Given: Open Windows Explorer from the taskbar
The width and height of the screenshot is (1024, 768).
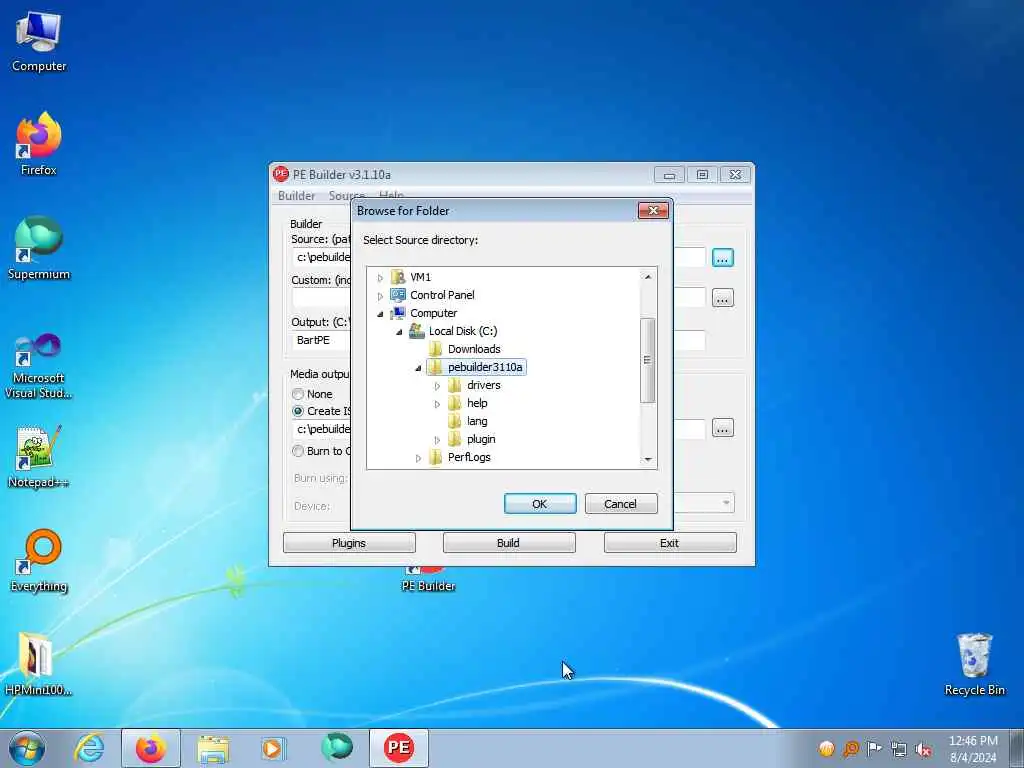Looking at the screenshot, I should point(213,748).
